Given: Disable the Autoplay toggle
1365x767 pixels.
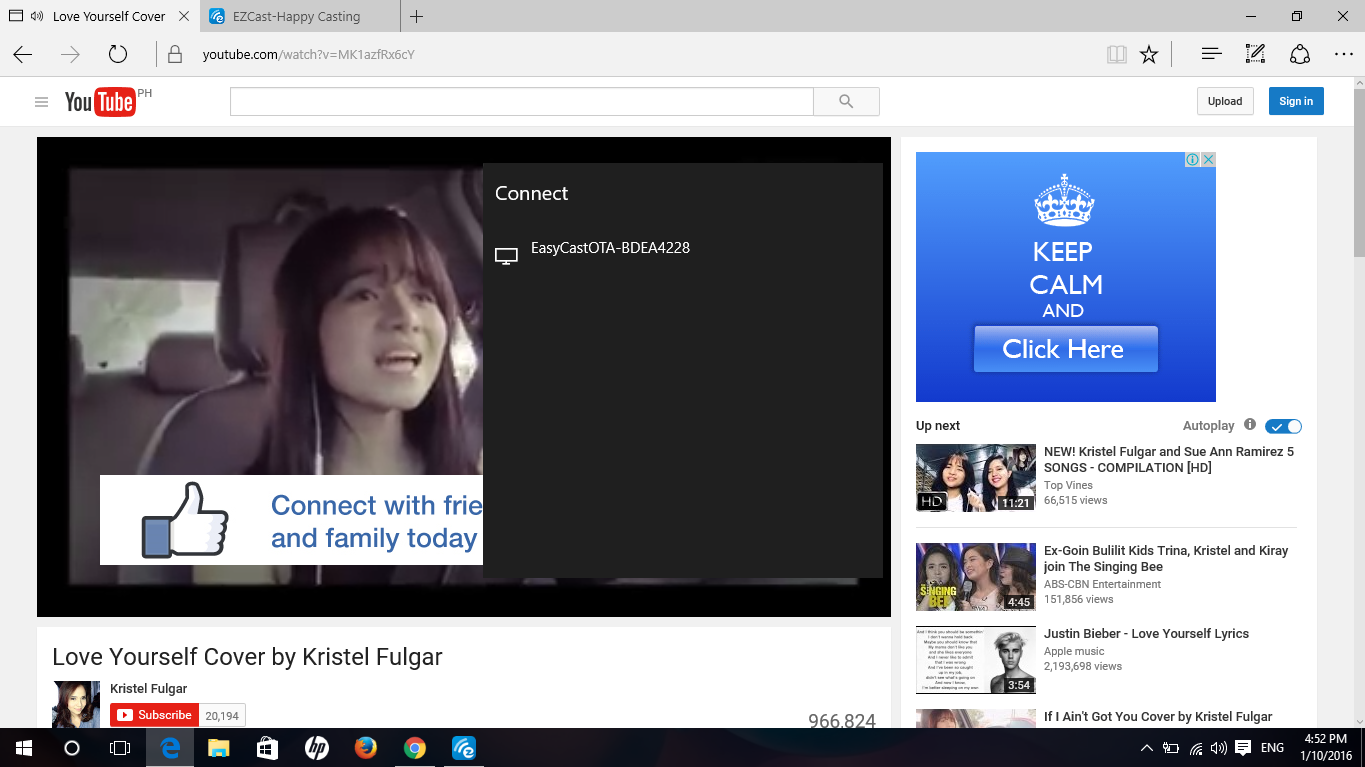Looking at the screenshot, I should point(1283,425).
